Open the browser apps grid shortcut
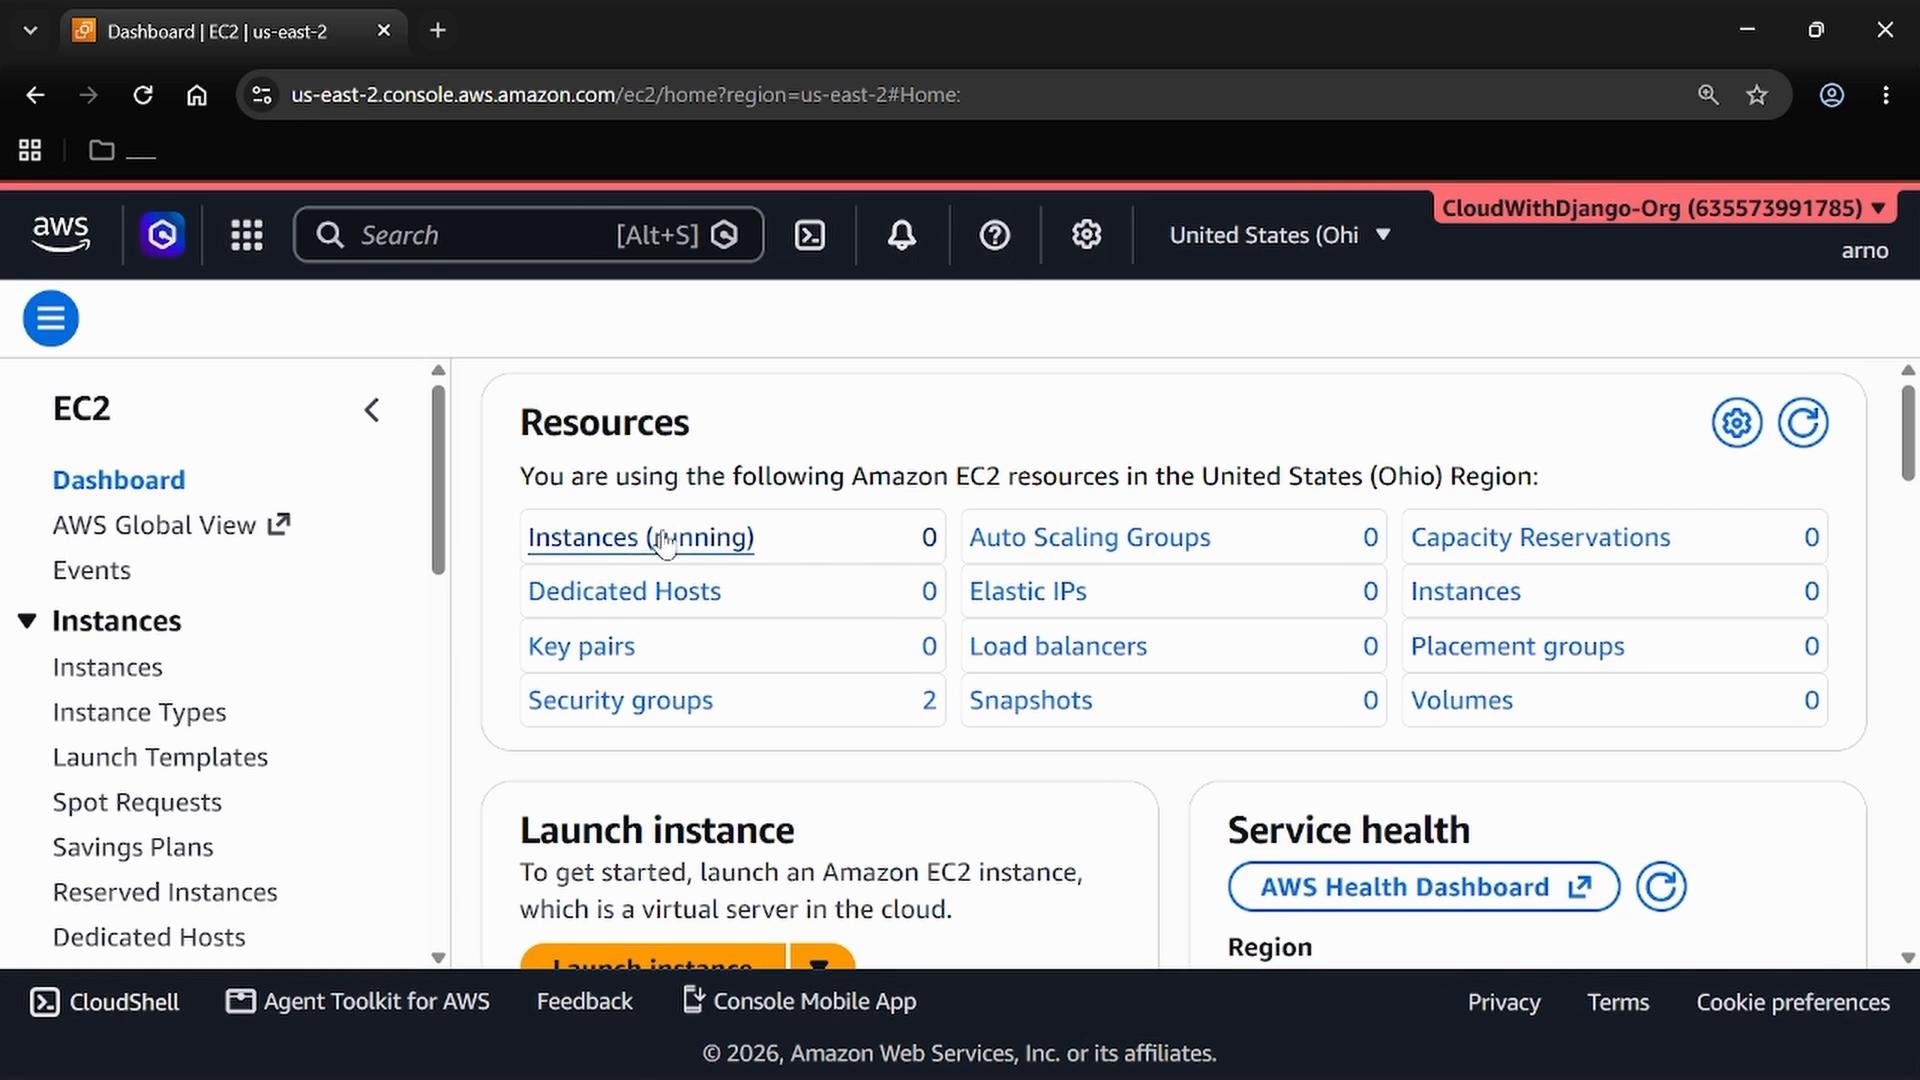This screenshot has height=1080, width=1920. [30, 150]
